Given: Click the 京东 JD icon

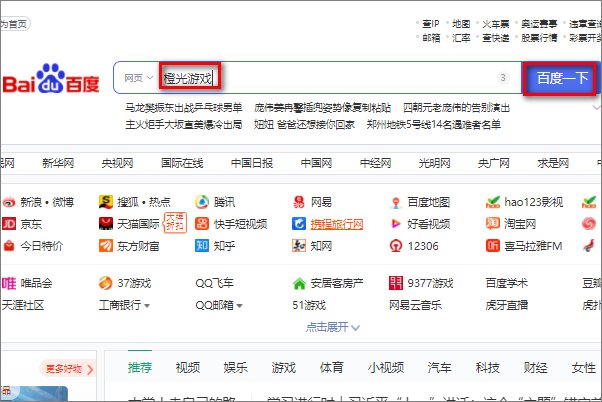Looking at the screenshot, I should [9, 224].
